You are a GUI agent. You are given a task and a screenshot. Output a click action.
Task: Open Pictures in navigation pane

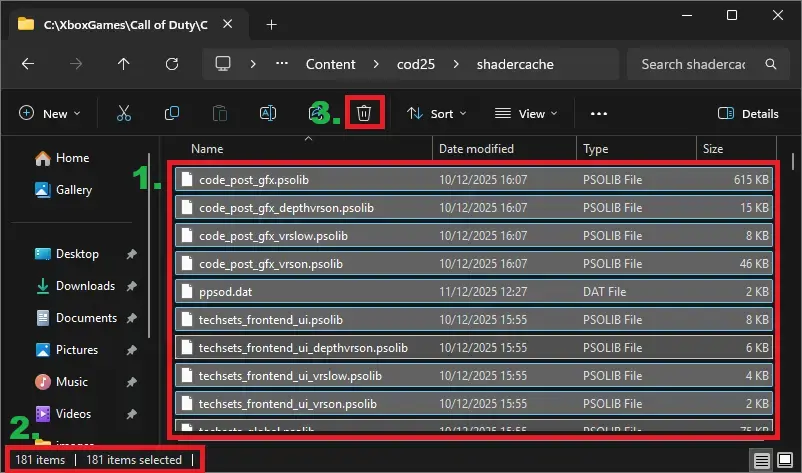[66, 350]
